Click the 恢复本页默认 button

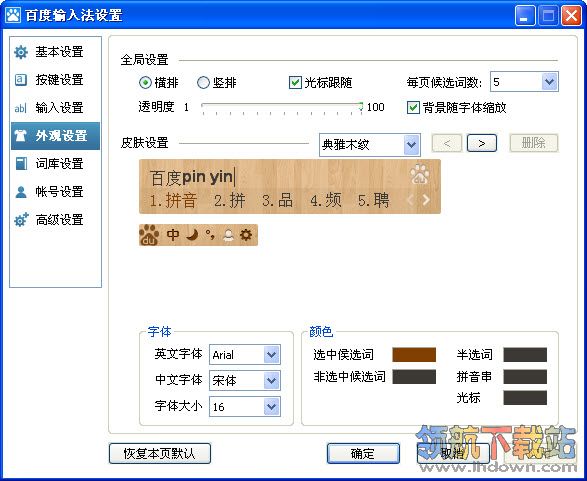160,453
